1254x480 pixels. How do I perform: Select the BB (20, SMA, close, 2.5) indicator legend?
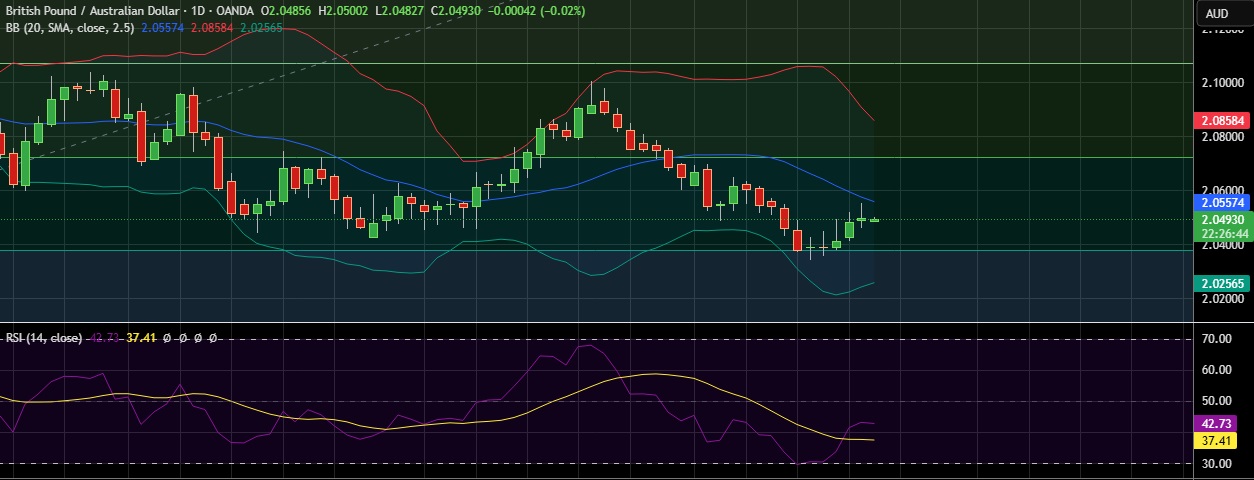click(68, 27)
